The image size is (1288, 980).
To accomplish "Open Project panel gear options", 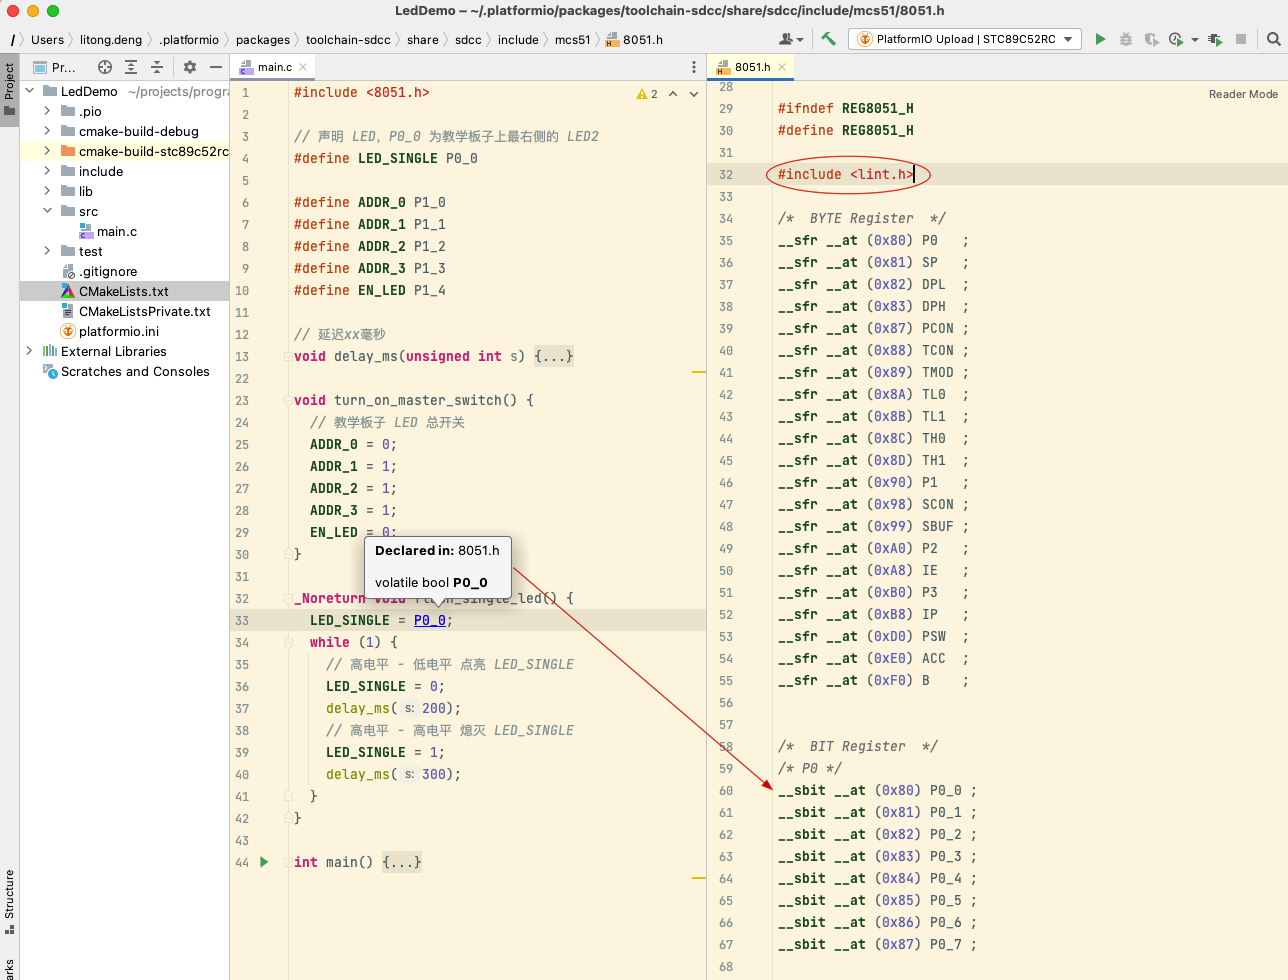I will point(190,67).
